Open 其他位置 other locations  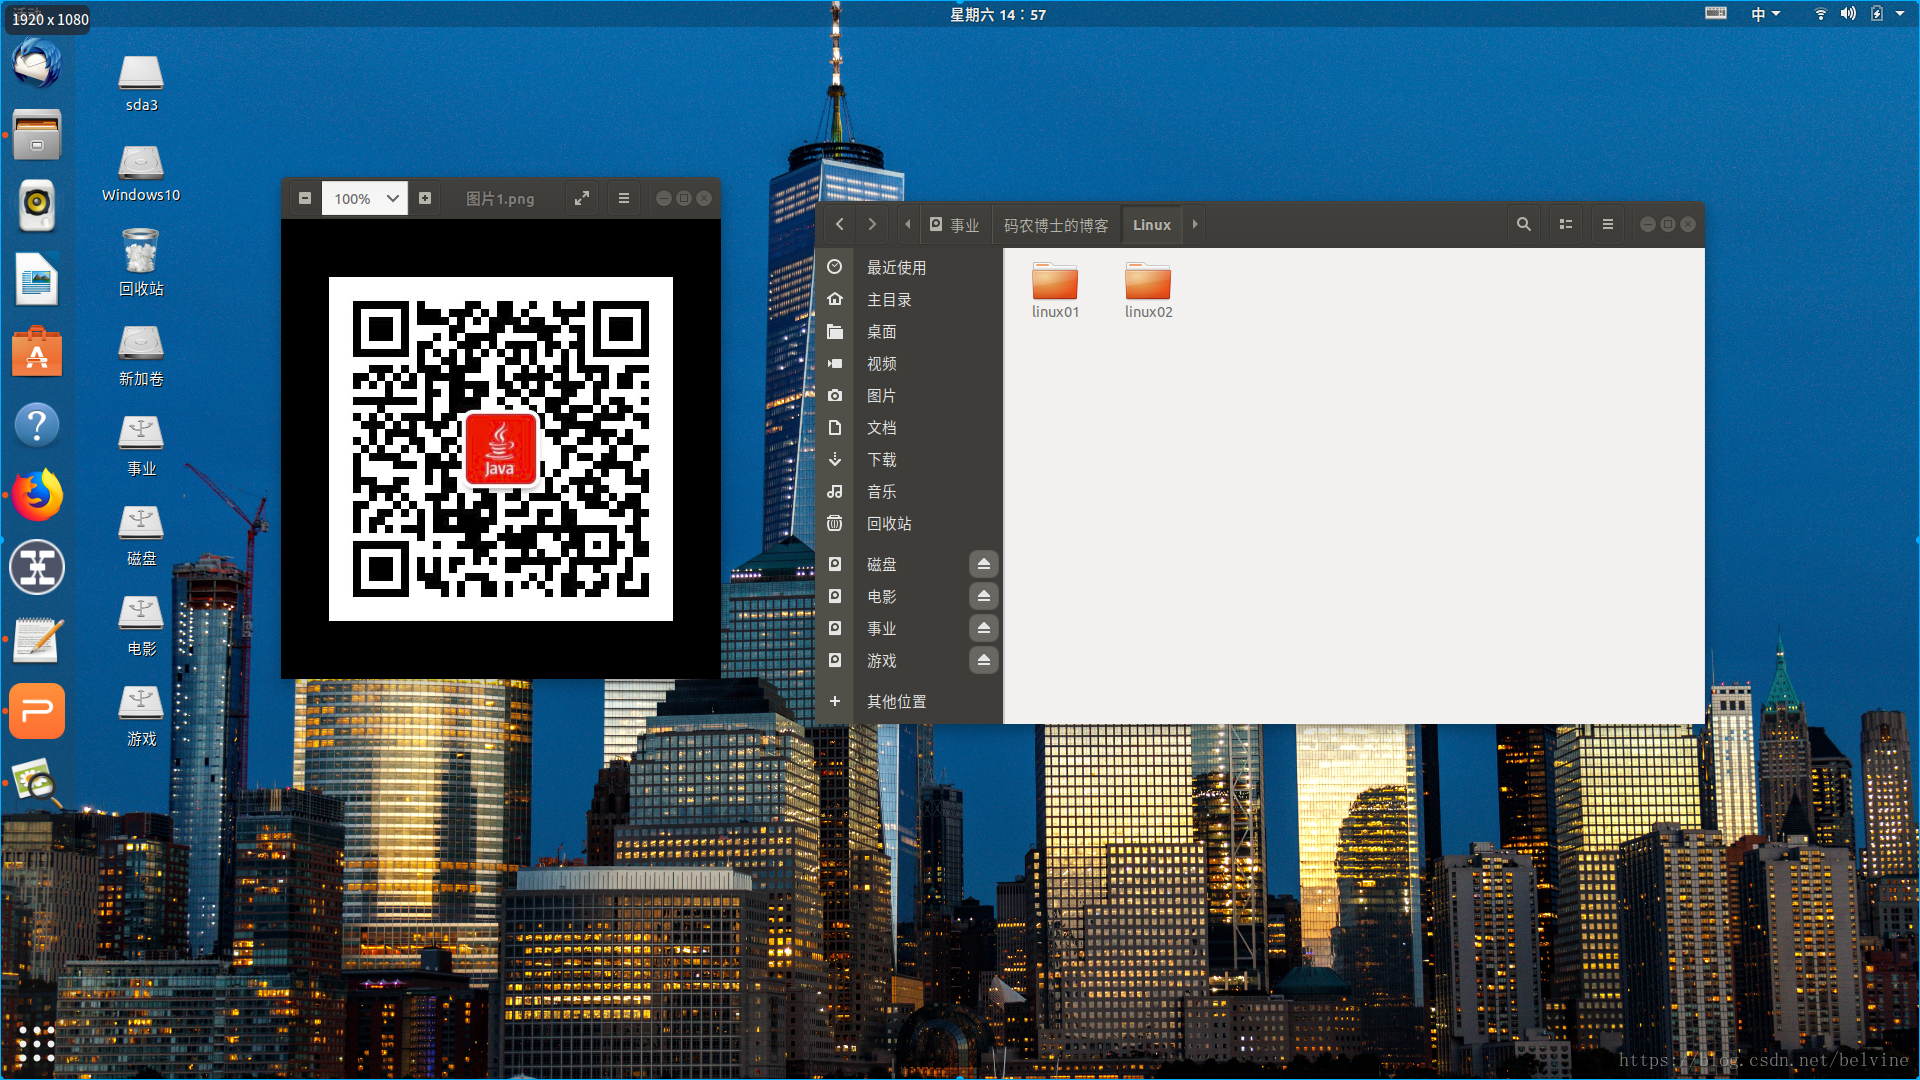pyautogui.click(x=909, y=701)
